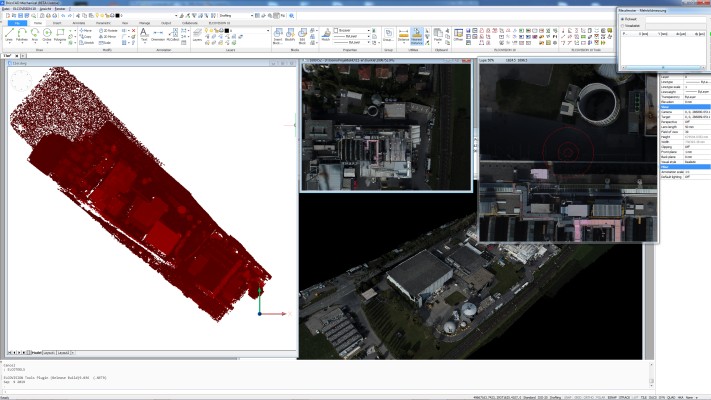Screen dimensions: 711x400
Task: Open the Layers manager icon
Action: click(x=197, y=34)
